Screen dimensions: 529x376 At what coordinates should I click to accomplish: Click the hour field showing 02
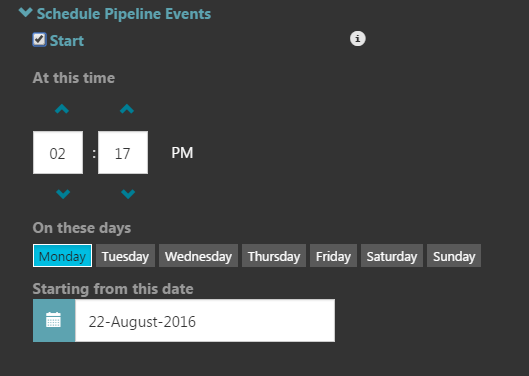[58, 153]
